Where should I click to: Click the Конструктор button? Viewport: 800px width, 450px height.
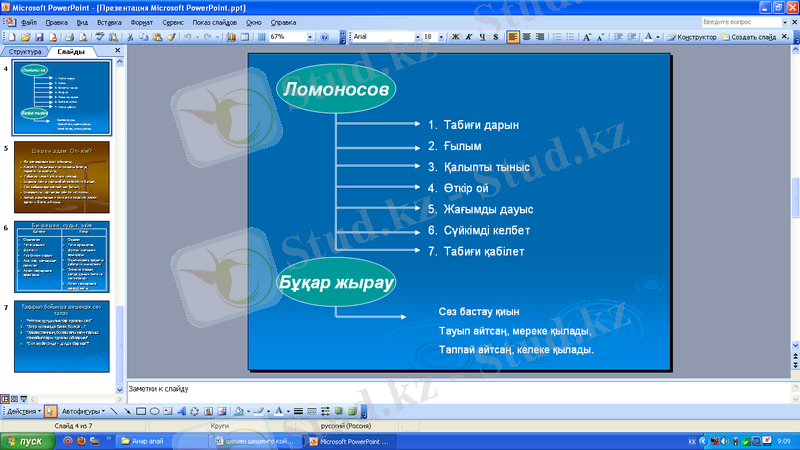coord(691,37)
